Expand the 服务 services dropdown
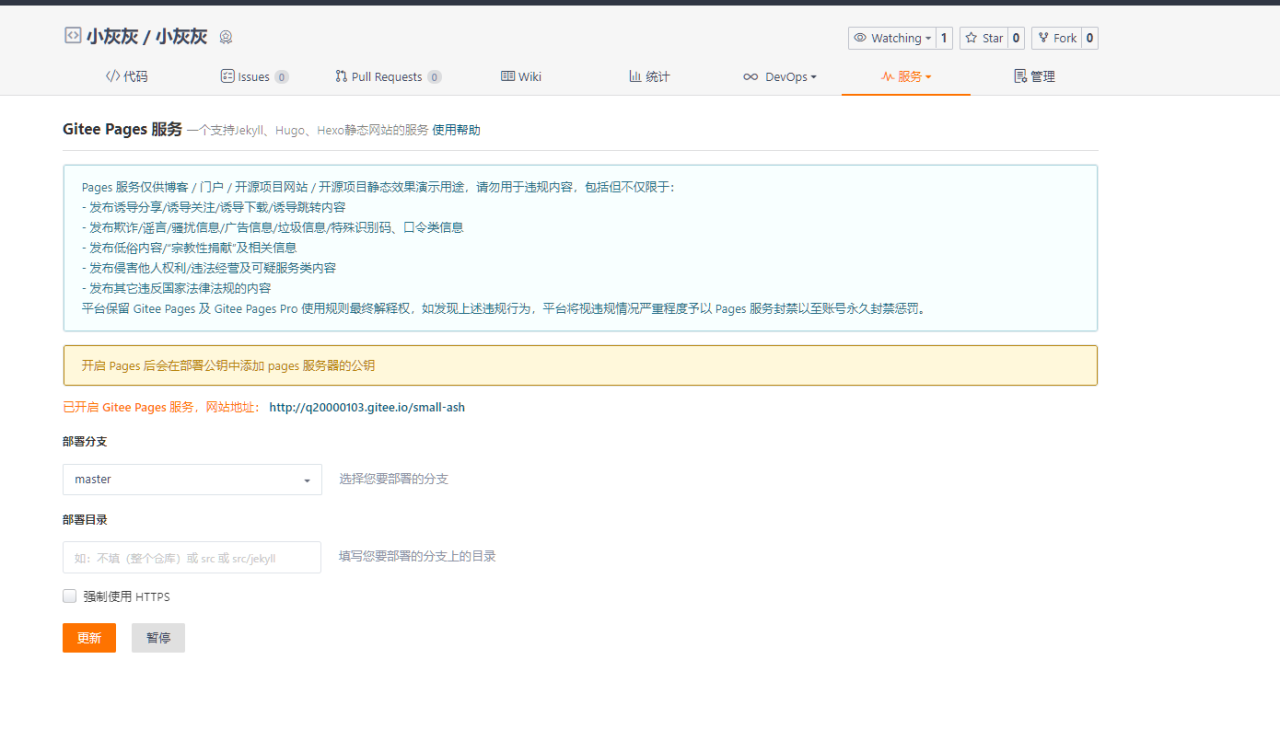 [906, 77]
